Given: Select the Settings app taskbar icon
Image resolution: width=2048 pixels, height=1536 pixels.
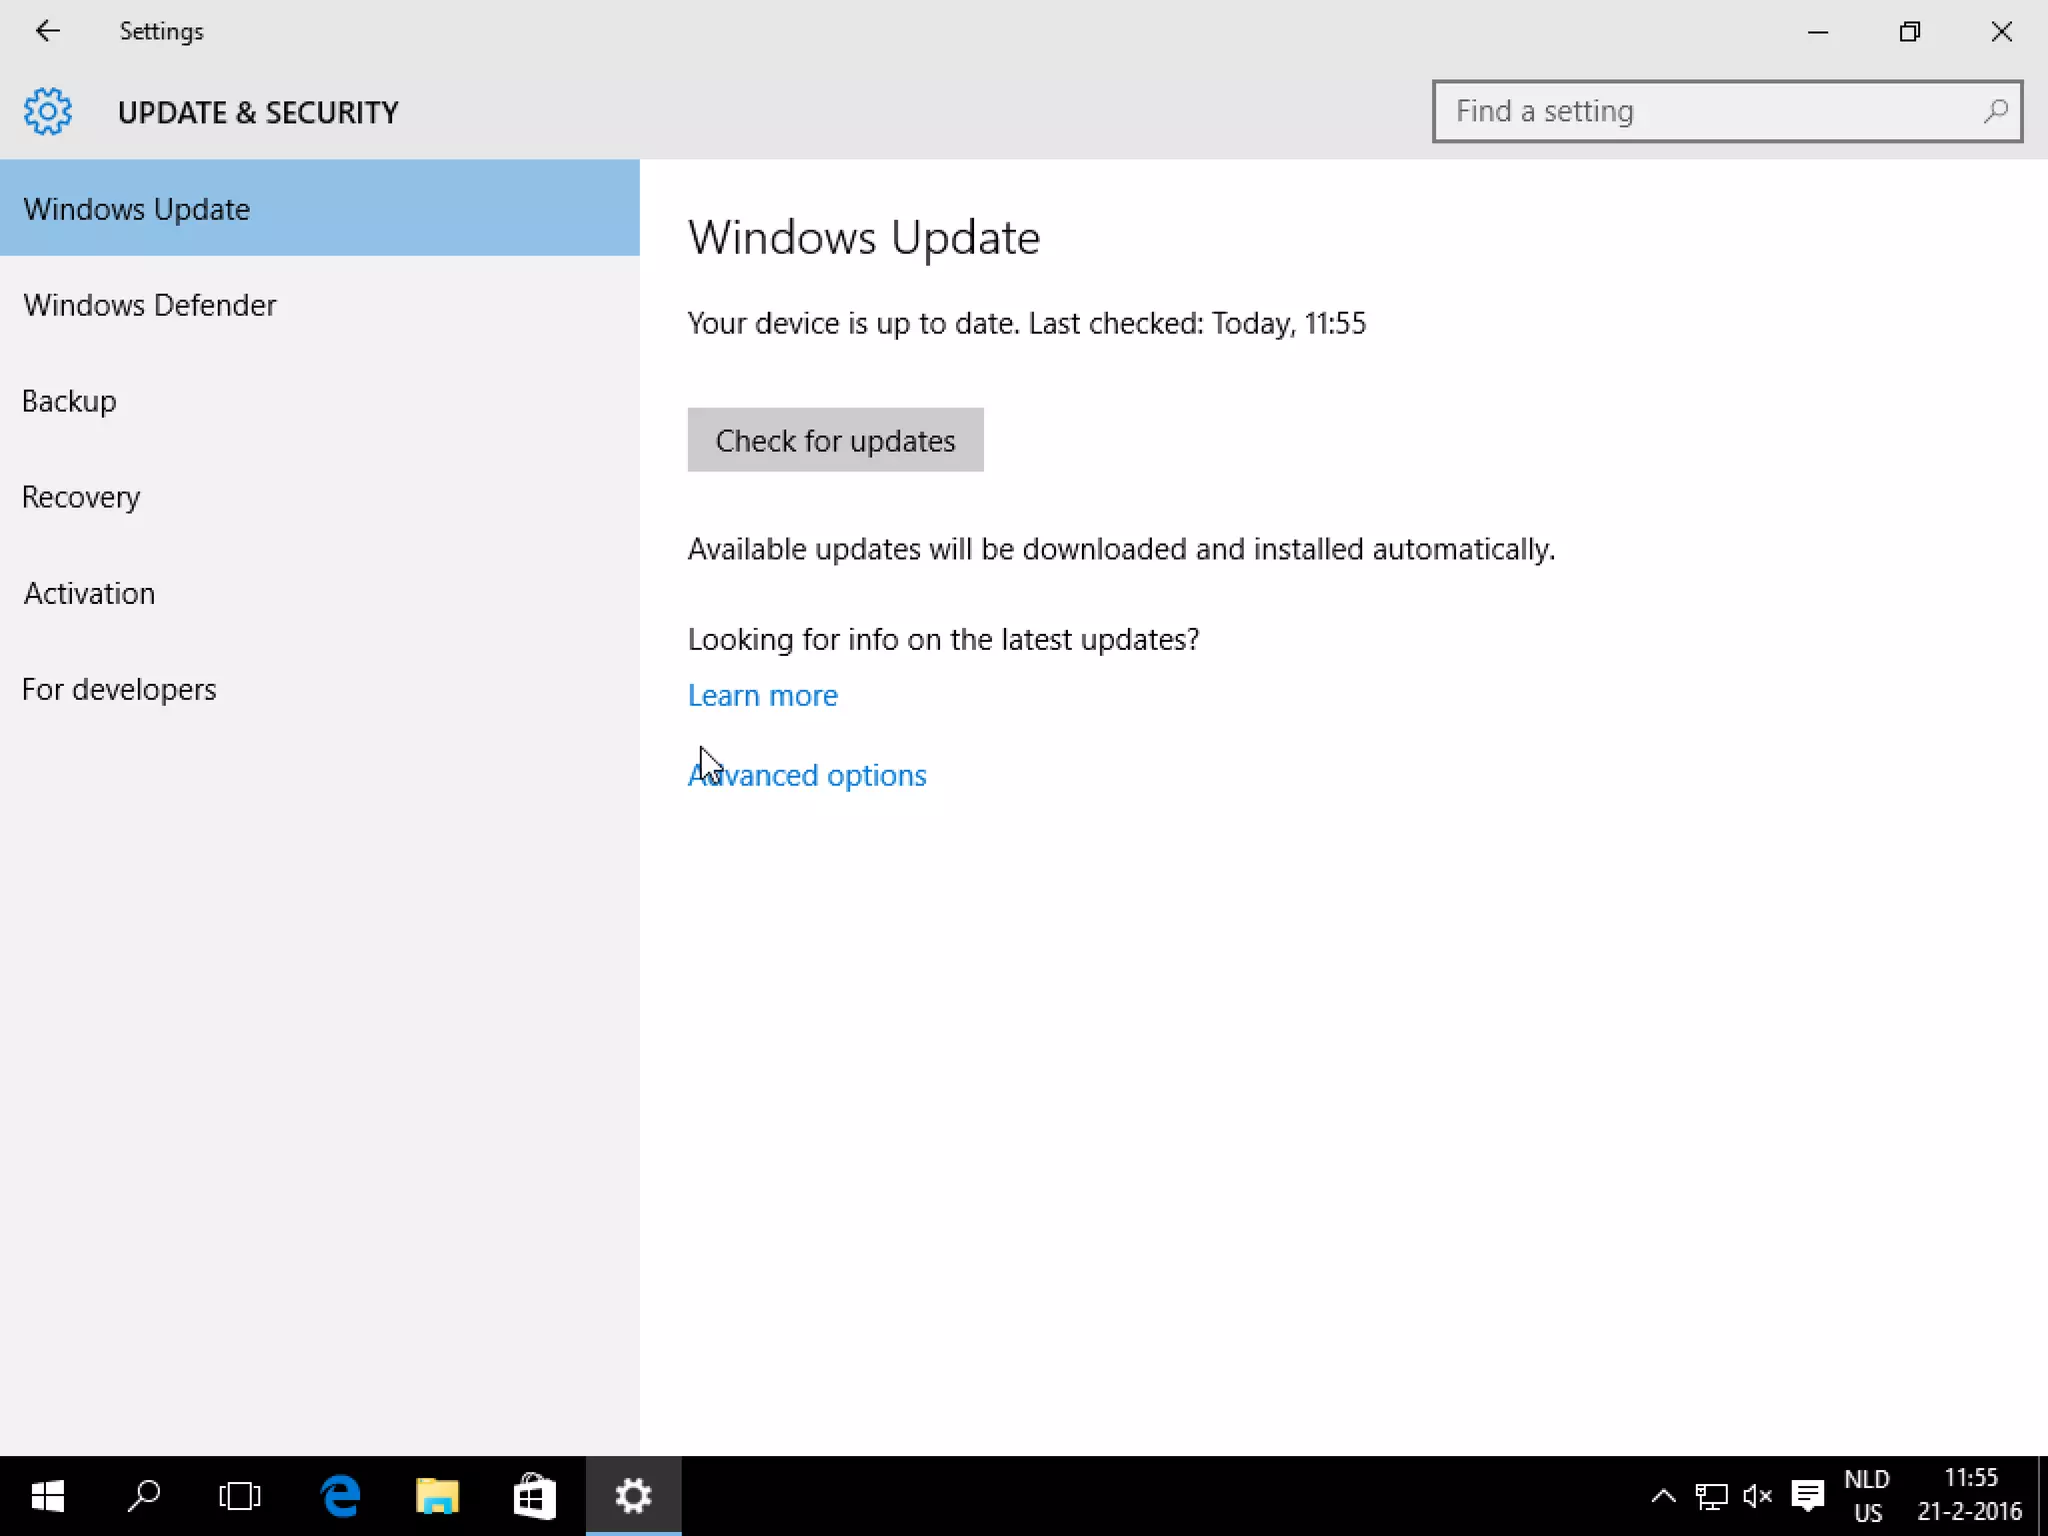Looking at the screenshot, I should click(x=633, y=1496).
